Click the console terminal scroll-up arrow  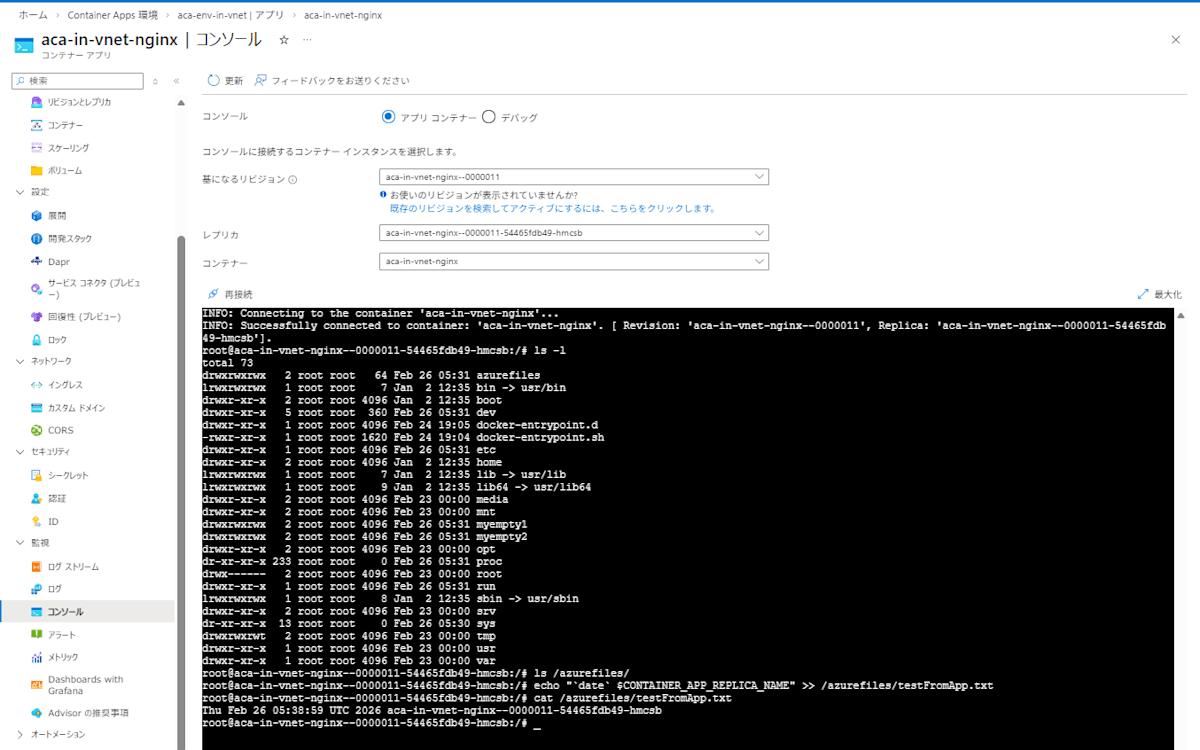point(1181,316)
